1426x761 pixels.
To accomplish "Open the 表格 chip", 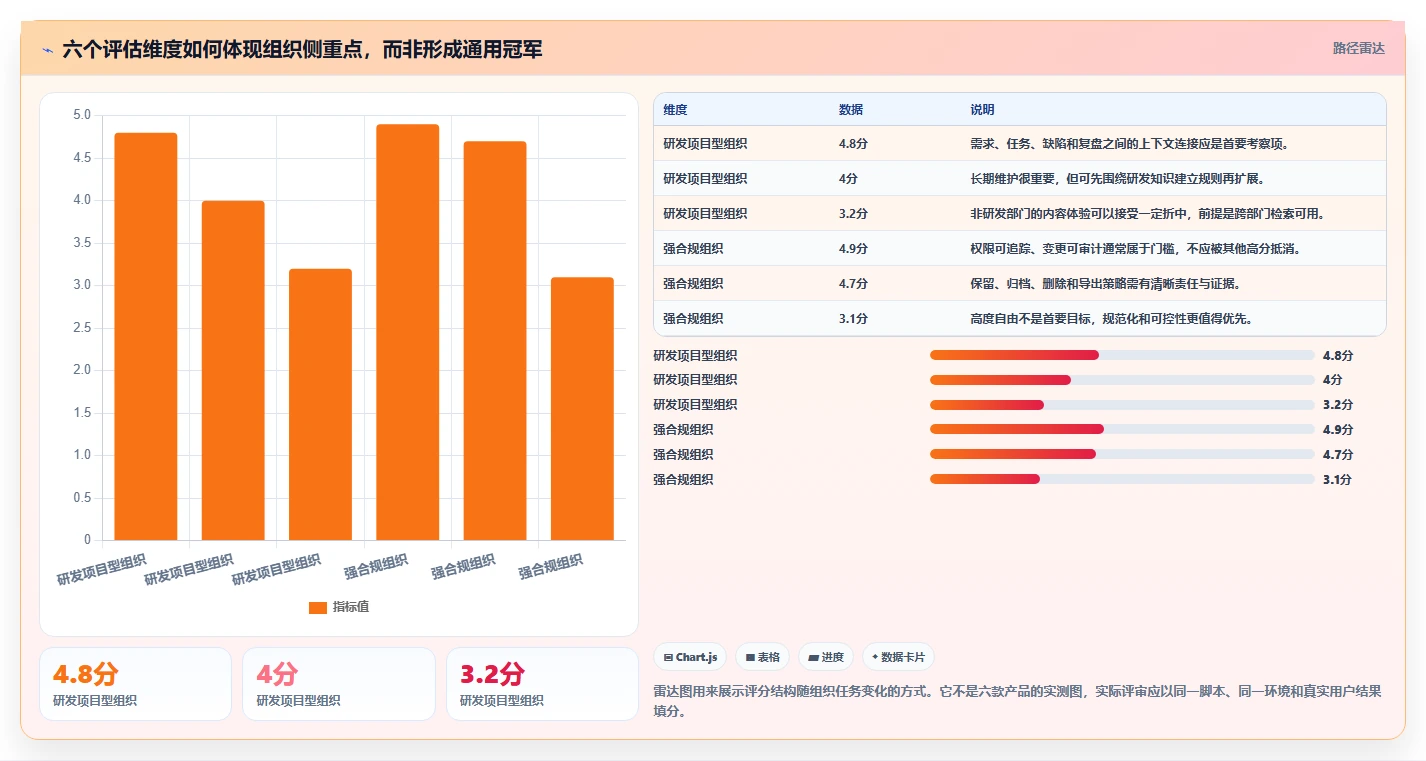I will (x=762, y=657).
